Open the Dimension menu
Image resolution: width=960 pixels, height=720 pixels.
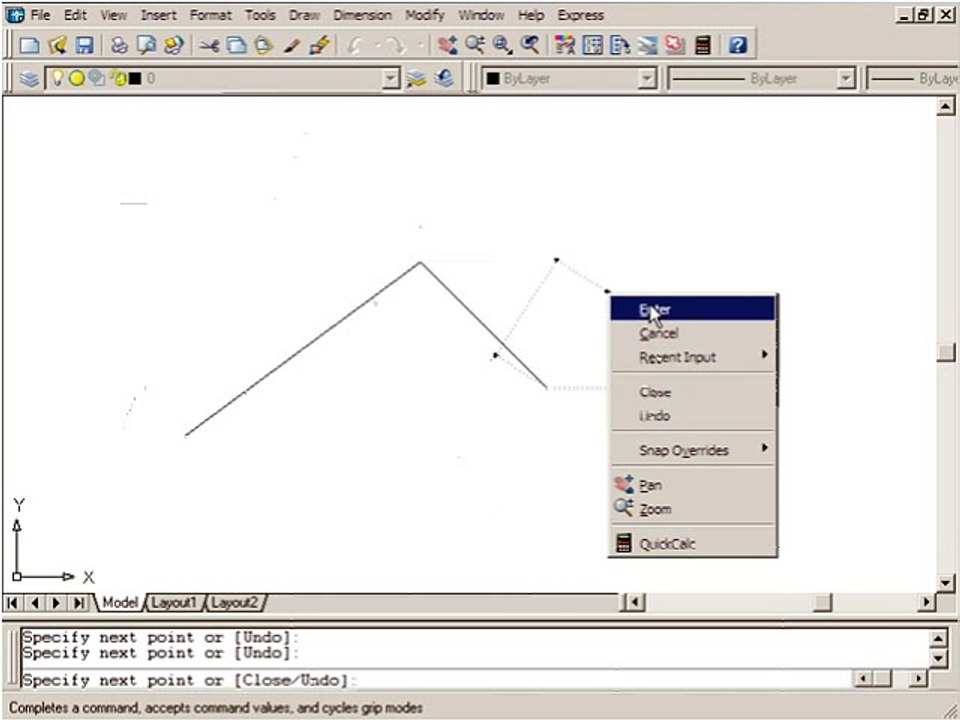362,15
